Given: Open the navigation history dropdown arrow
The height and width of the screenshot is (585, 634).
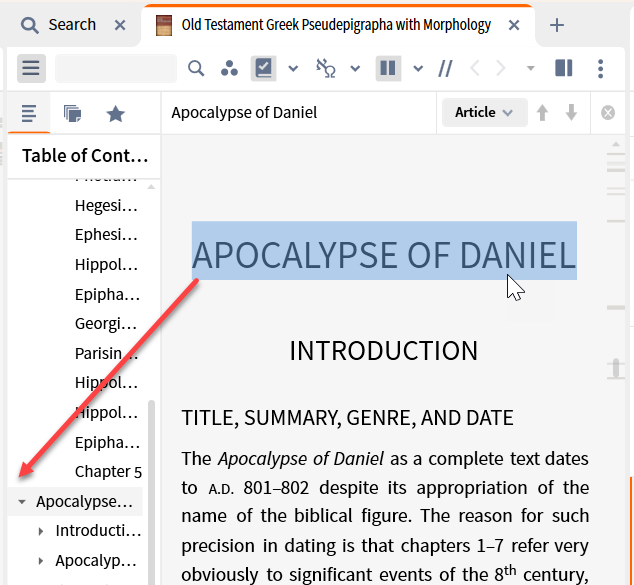Looking at the screenshot, I should pyautogui.click(x=530, y=68).
